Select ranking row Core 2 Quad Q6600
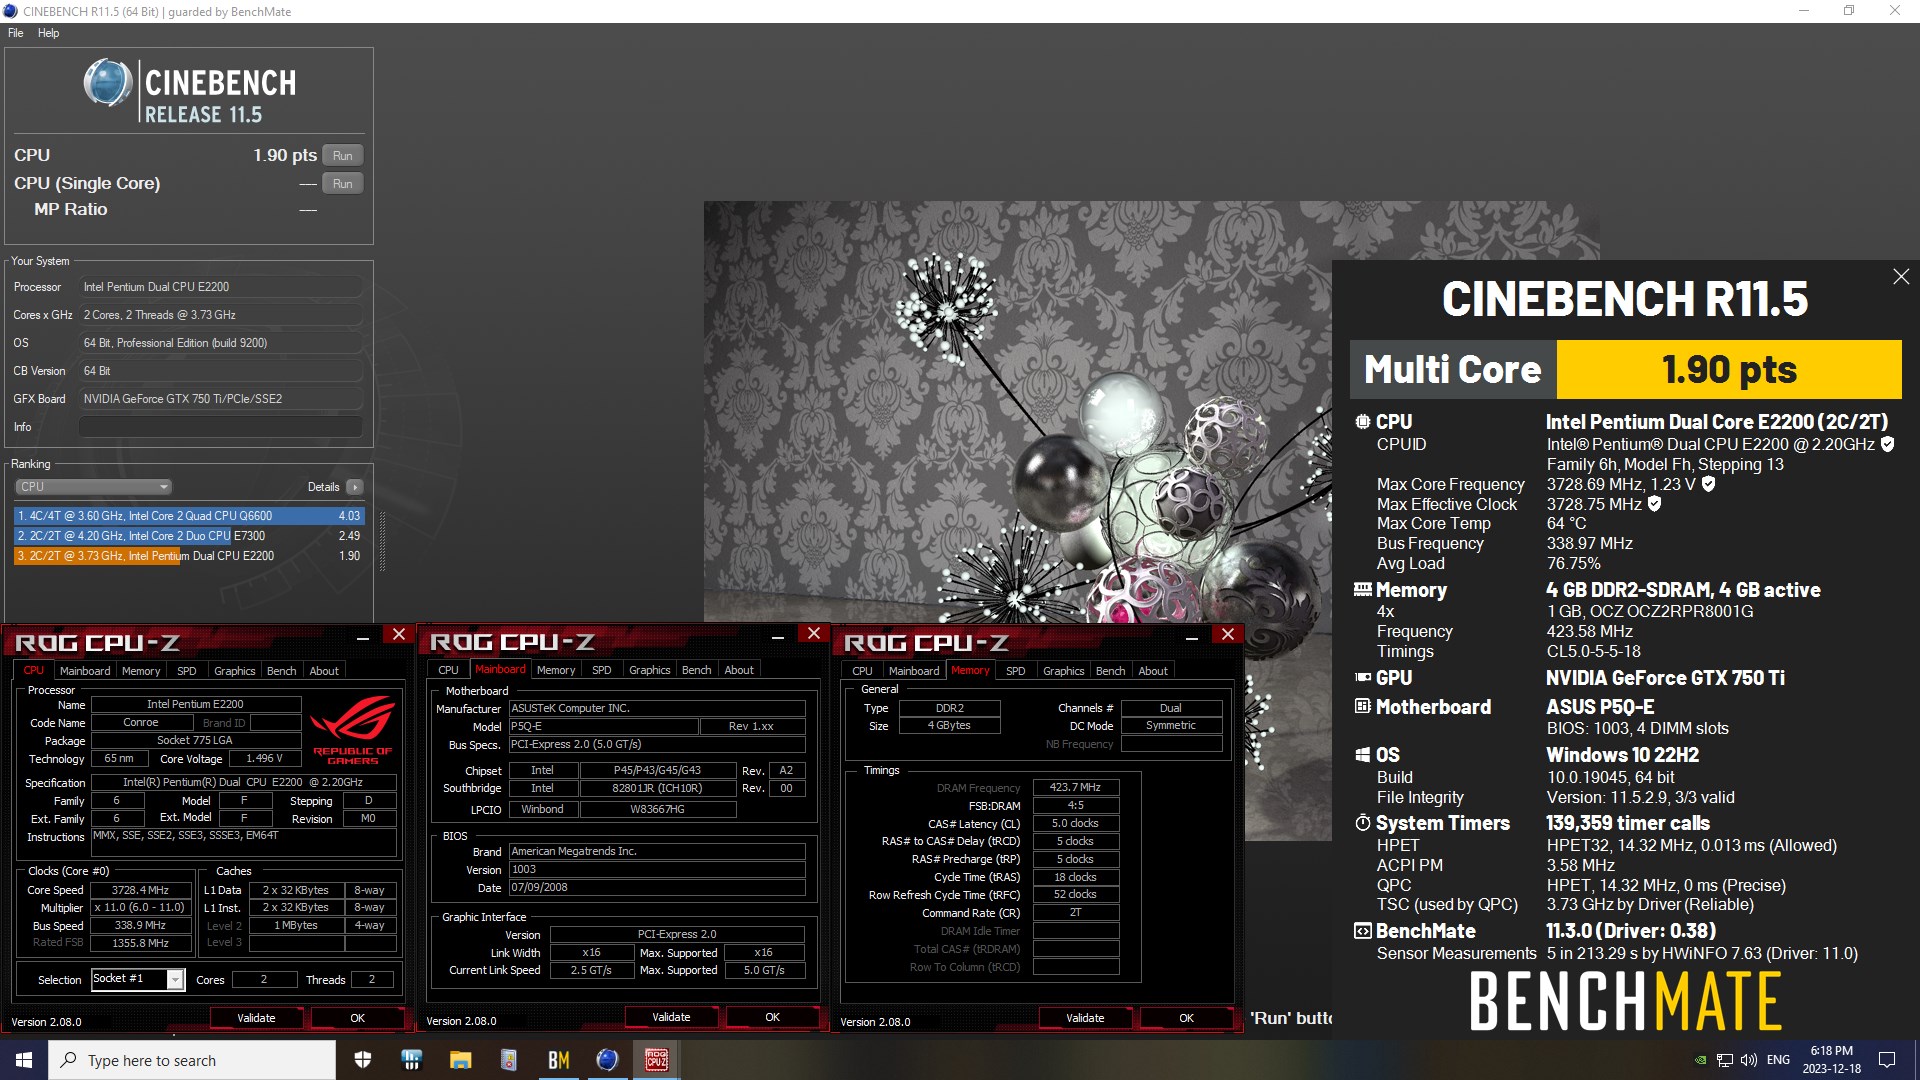The image size is (1920, 1080). [189, 516]
